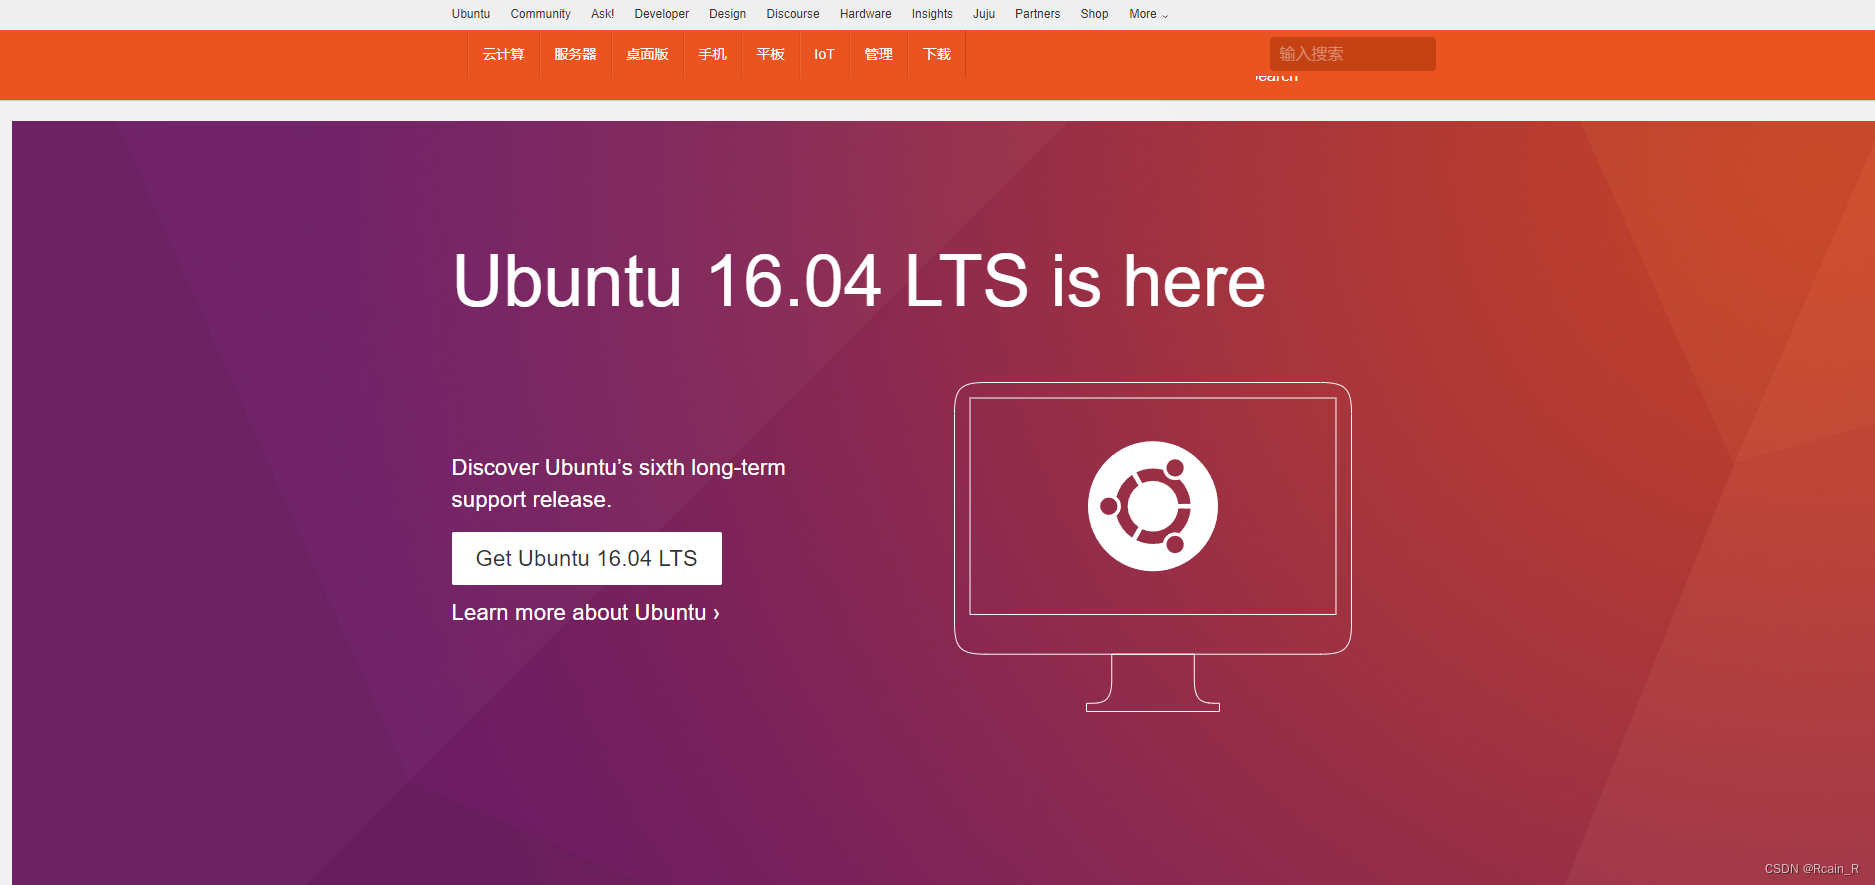Focus the 输入搜索 search field

(x=1352, y=54)
